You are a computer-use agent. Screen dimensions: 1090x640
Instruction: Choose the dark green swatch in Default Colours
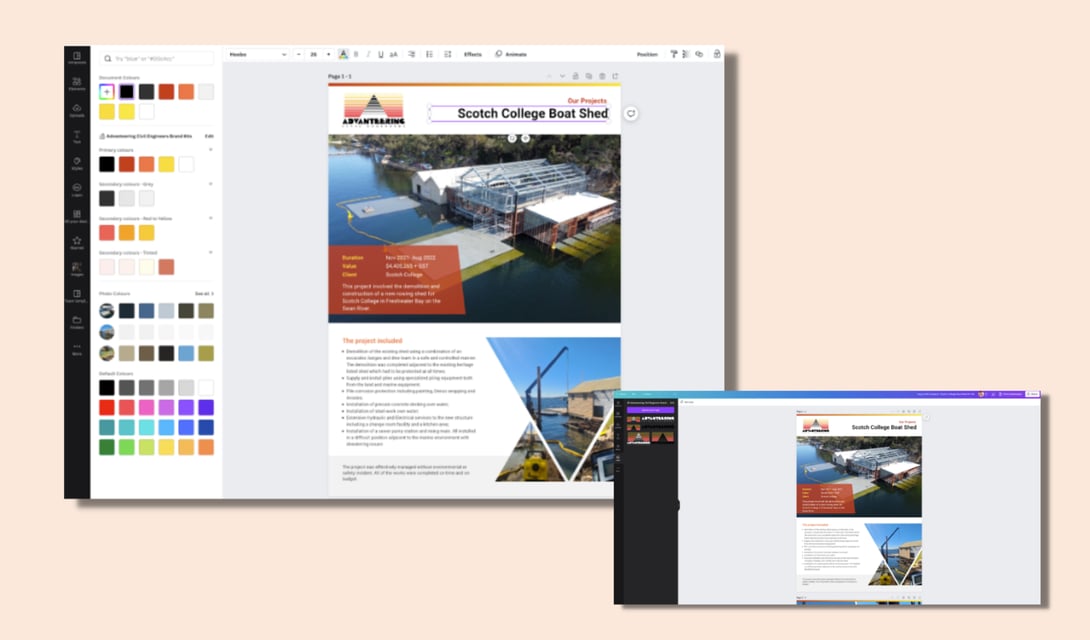tap(106, 447)
